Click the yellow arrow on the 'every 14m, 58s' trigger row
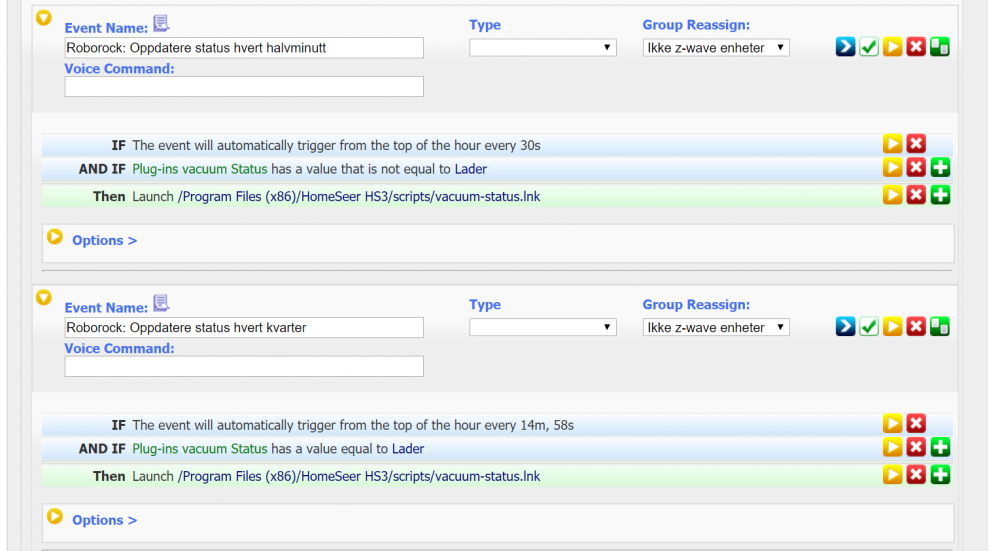This screenshot has height=551, width=1000. tap(893, 425)
